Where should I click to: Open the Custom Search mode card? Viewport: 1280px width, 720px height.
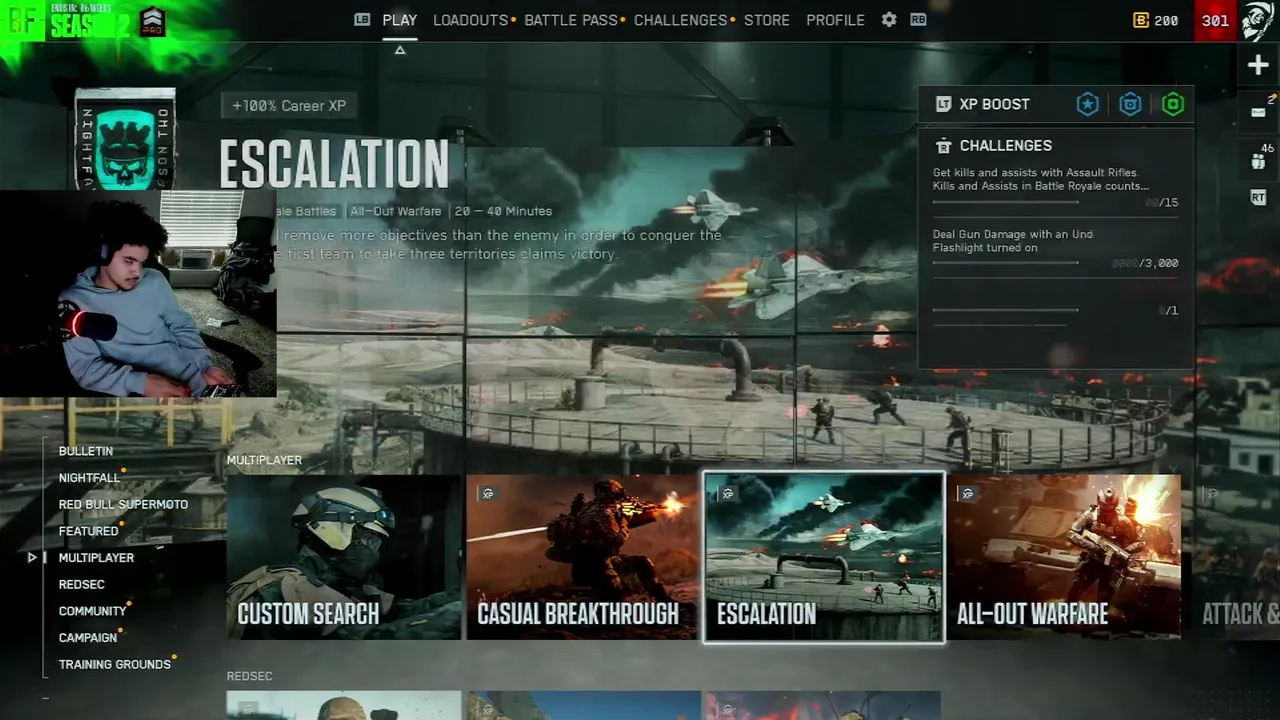[x=344, y=557]
